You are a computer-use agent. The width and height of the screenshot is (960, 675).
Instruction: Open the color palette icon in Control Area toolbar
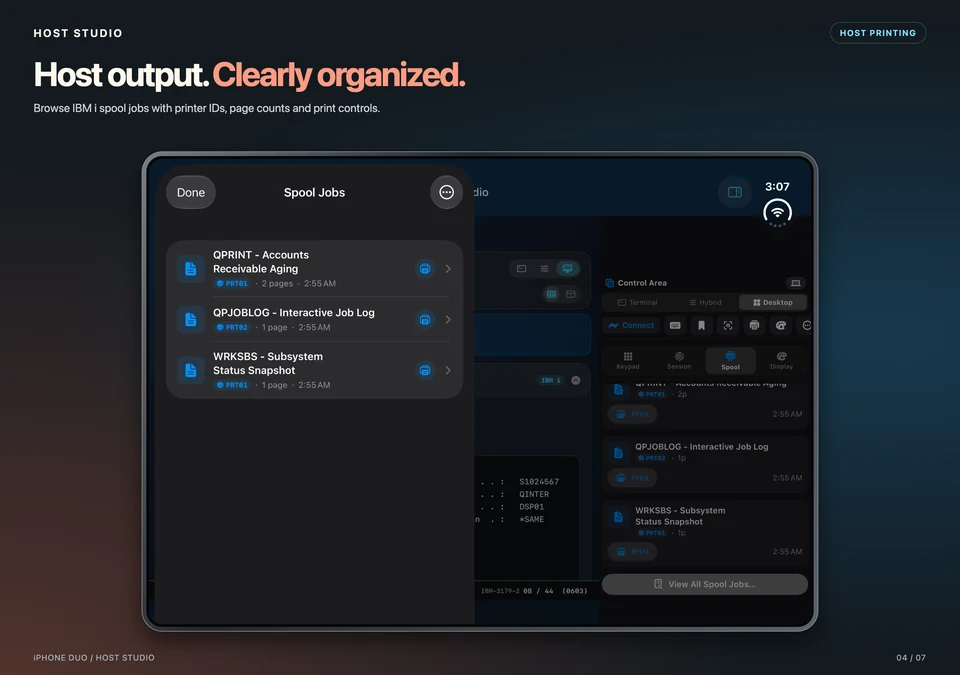(x=781, y=325)
